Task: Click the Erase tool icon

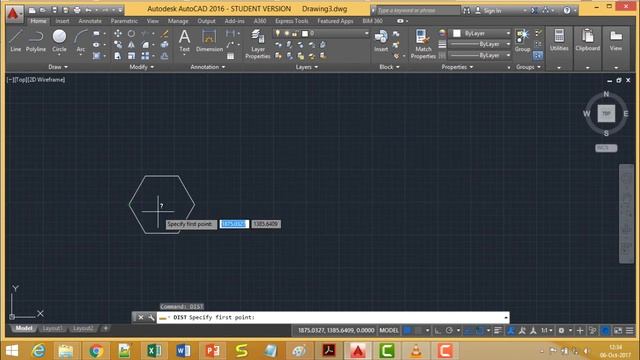Action: (164, 33)
